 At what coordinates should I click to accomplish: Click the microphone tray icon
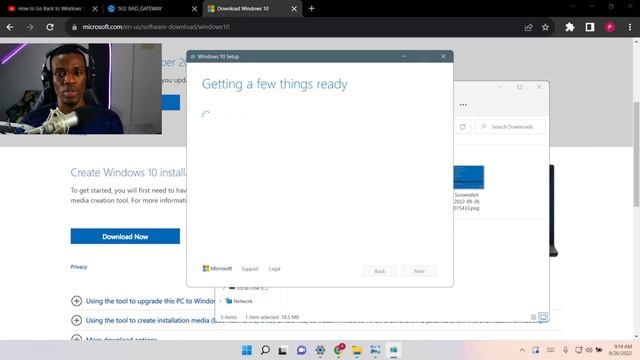tap(565, 350)
